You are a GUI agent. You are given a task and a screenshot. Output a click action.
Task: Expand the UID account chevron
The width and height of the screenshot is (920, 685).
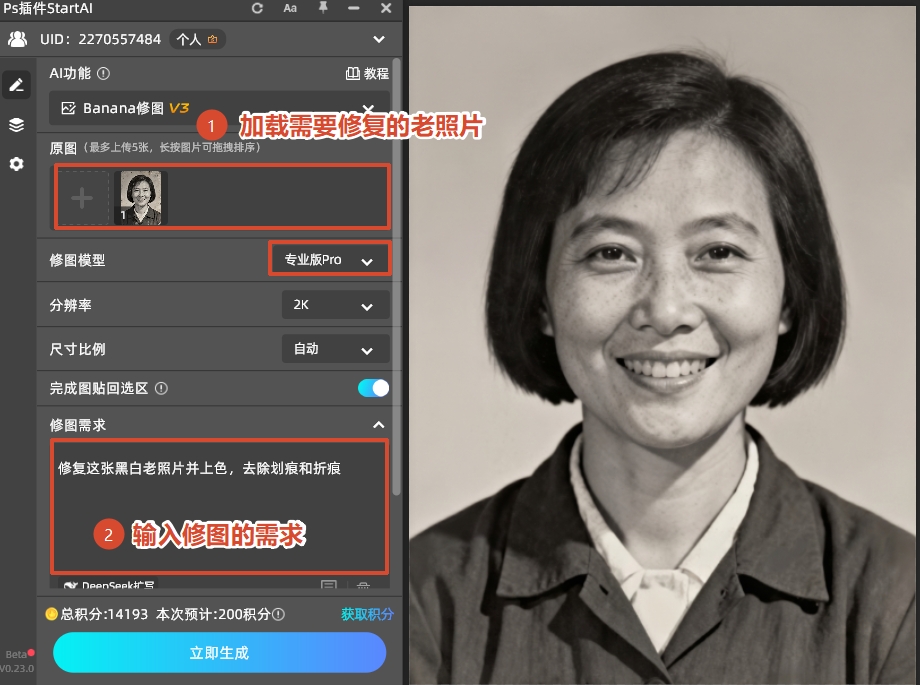(379, 39)
